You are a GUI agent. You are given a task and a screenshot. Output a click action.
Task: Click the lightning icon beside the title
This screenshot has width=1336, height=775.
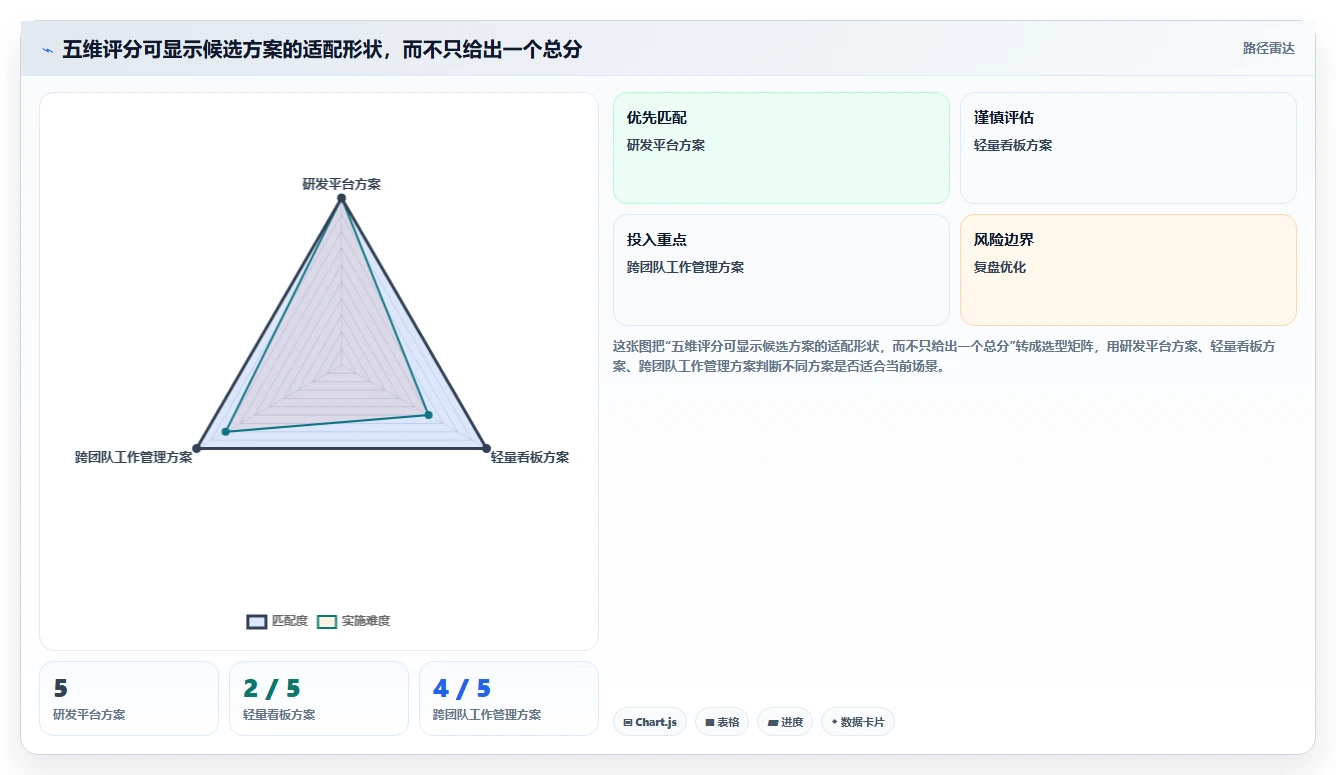47,50
